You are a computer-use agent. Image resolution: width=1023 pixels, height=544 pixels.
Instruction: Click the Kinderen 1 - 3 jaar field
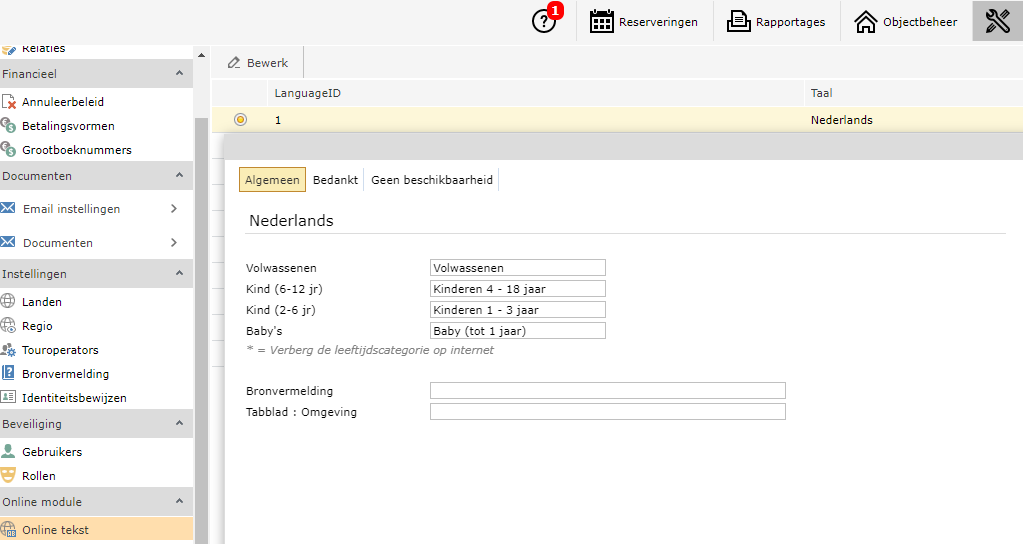click(518, 309)
